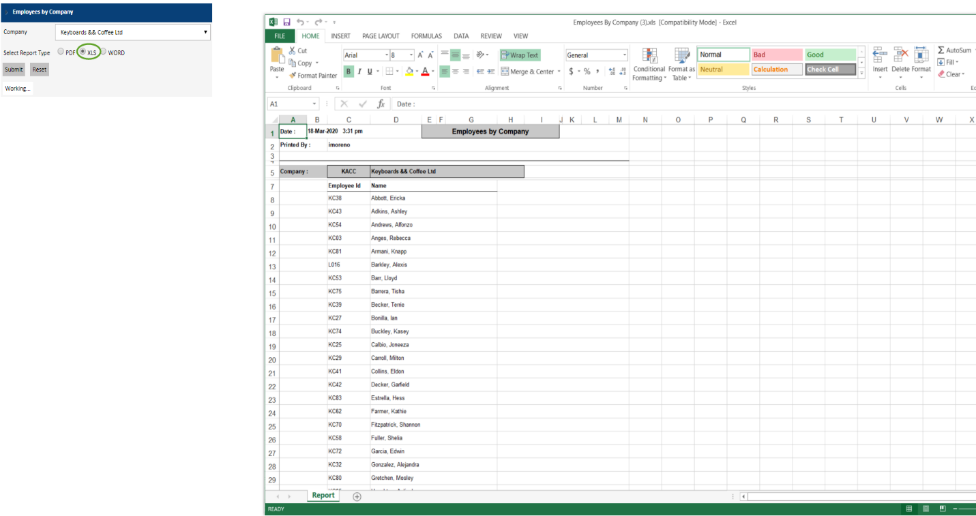Click the Save icon in Excel's quick access toolbar
The height and width of the screenshot is (516, 976).
tap(287, 22)
